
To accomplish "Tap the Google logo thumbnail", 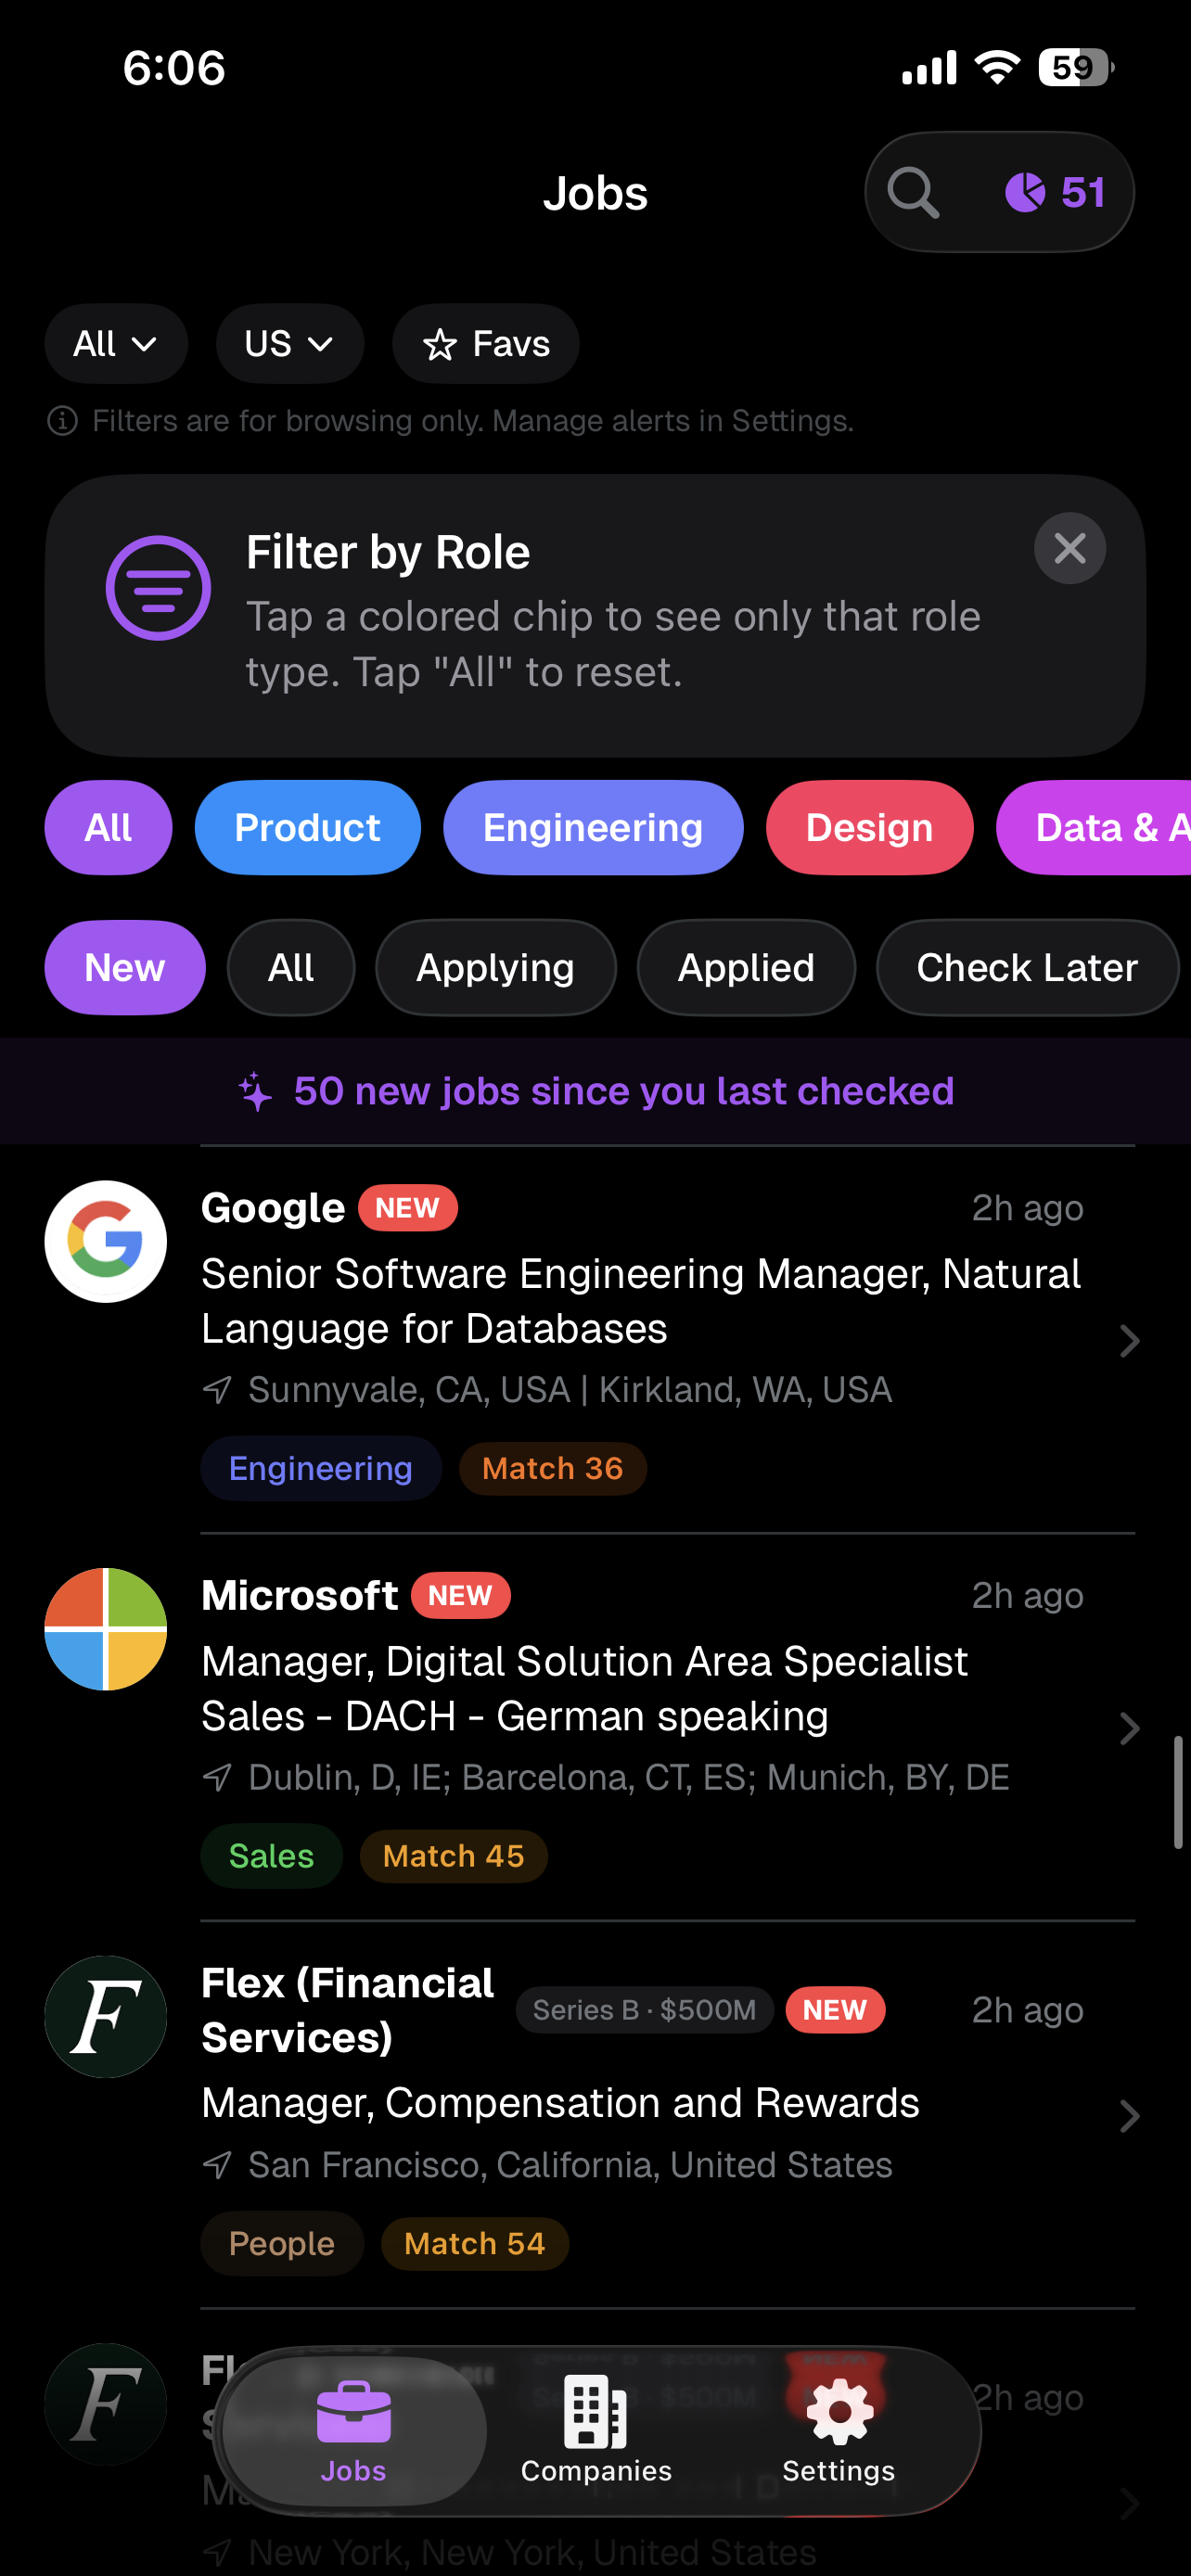I will tap(106, 1241).
